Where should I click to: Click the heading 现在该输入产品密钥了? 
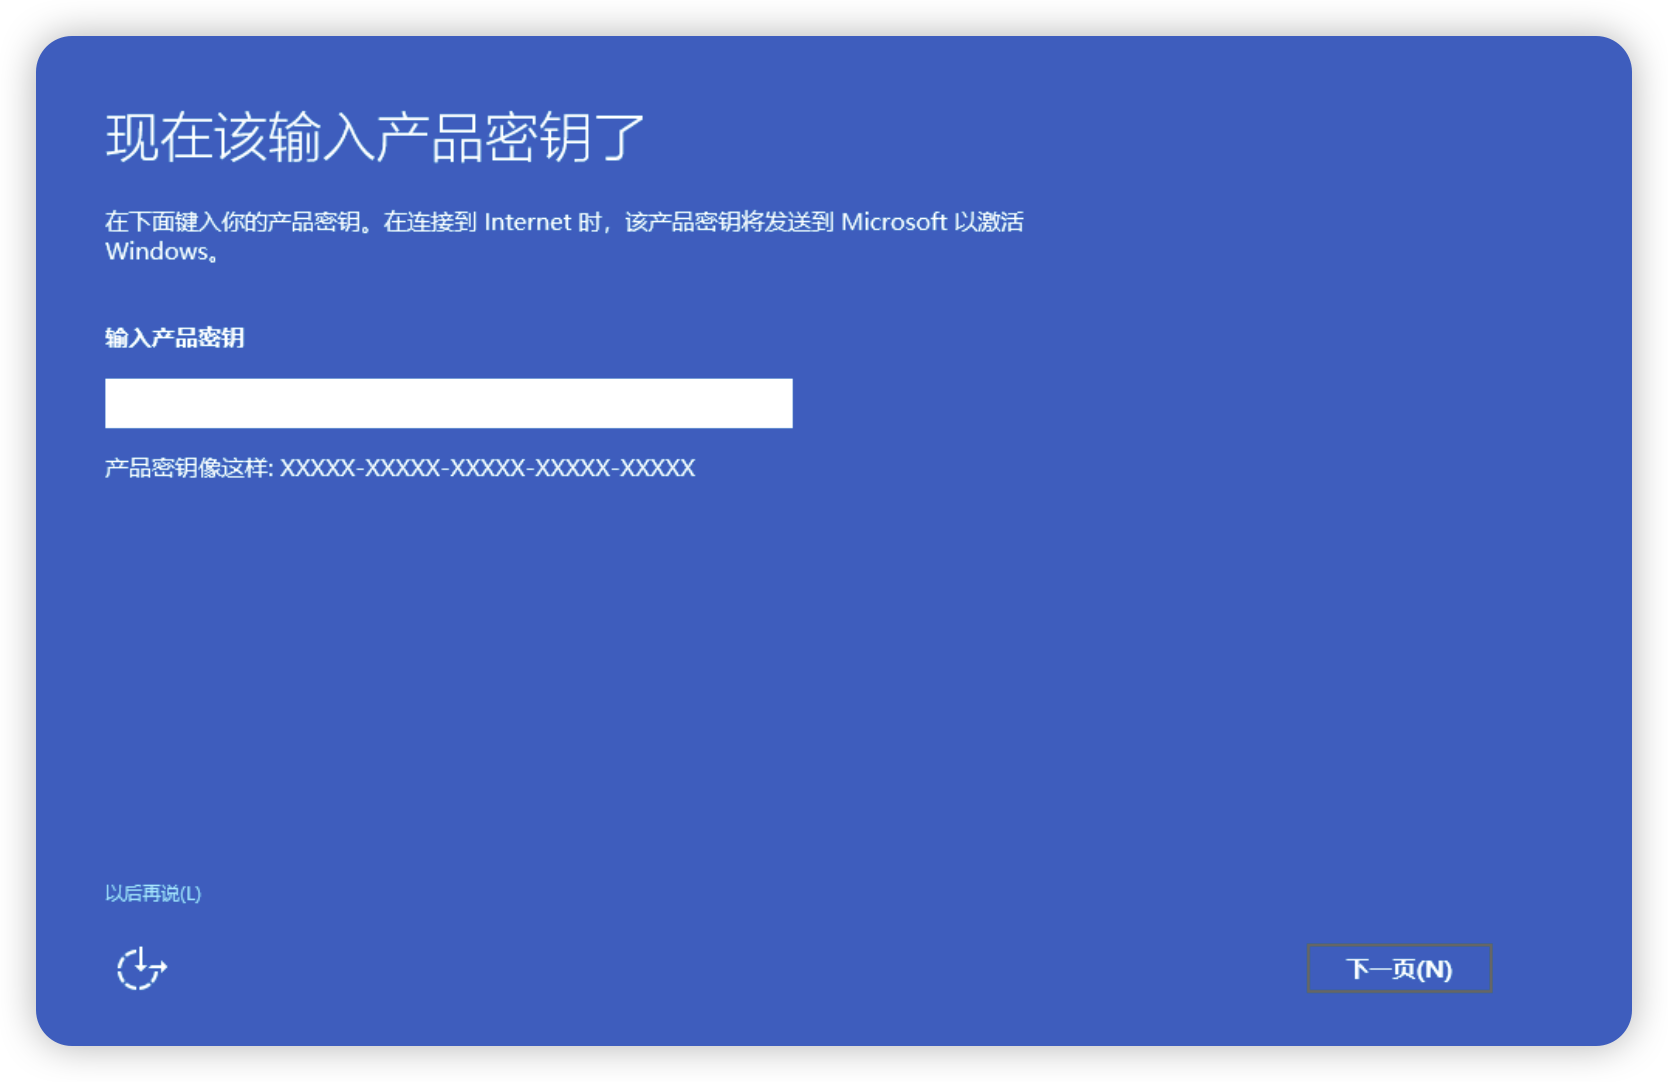click(x=375, y=138)
